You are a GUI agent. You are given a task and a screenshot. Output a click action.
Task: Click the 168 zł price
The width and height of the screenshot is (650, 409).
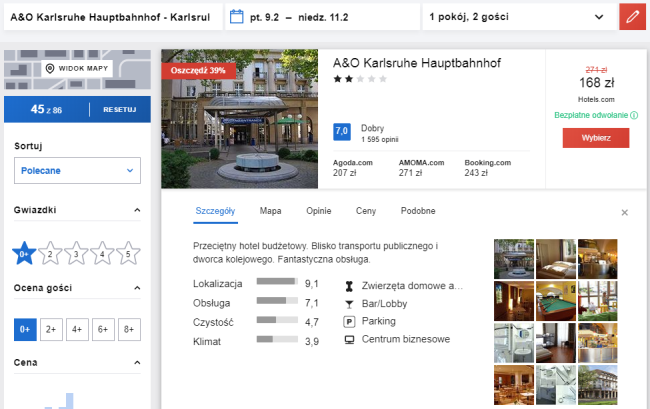tap(597, 83)
